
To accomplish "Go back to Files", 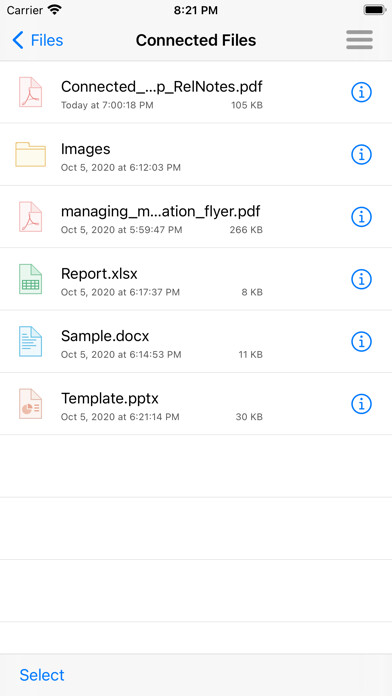I will coord(38,40).
